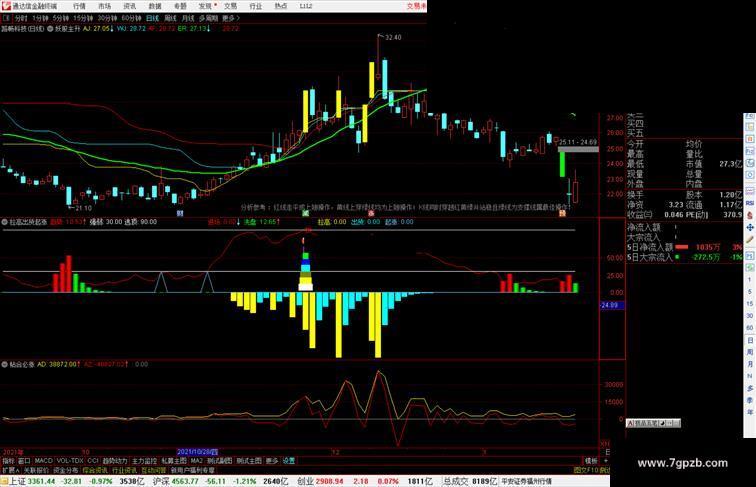
Task: Click the 上证 index status entry
Action: (76, 481)
